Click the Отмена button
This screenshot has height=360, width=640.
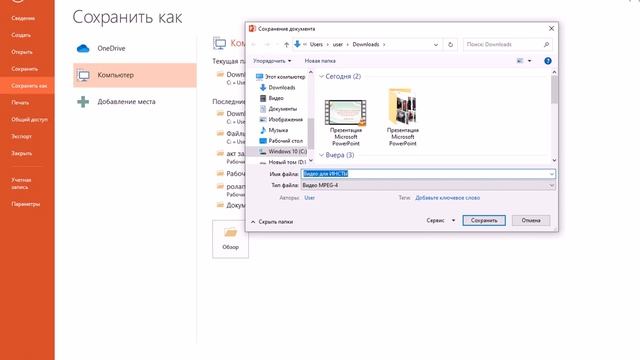tap(531, 220)
